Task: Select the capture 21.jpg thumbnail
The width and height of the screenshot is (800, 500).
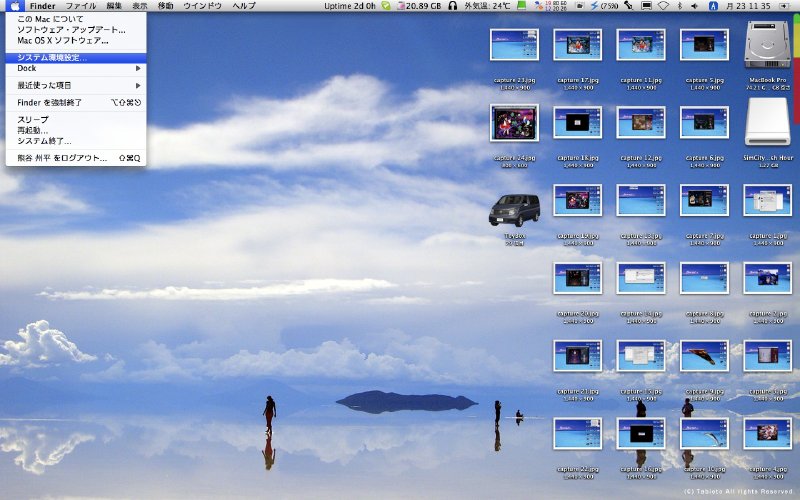Action: (x=578, y=356)
